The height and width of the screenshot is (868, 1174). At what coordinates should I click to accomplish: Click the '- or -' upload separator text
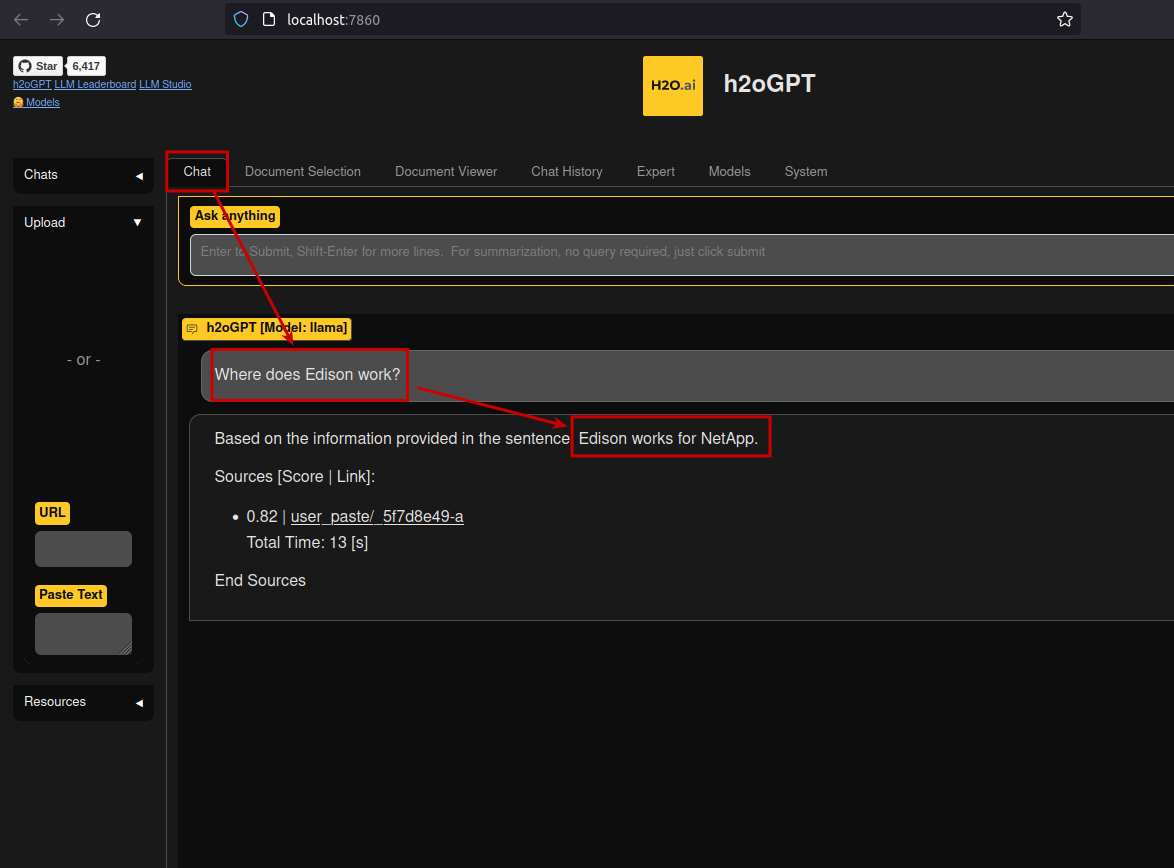(83, 359)
